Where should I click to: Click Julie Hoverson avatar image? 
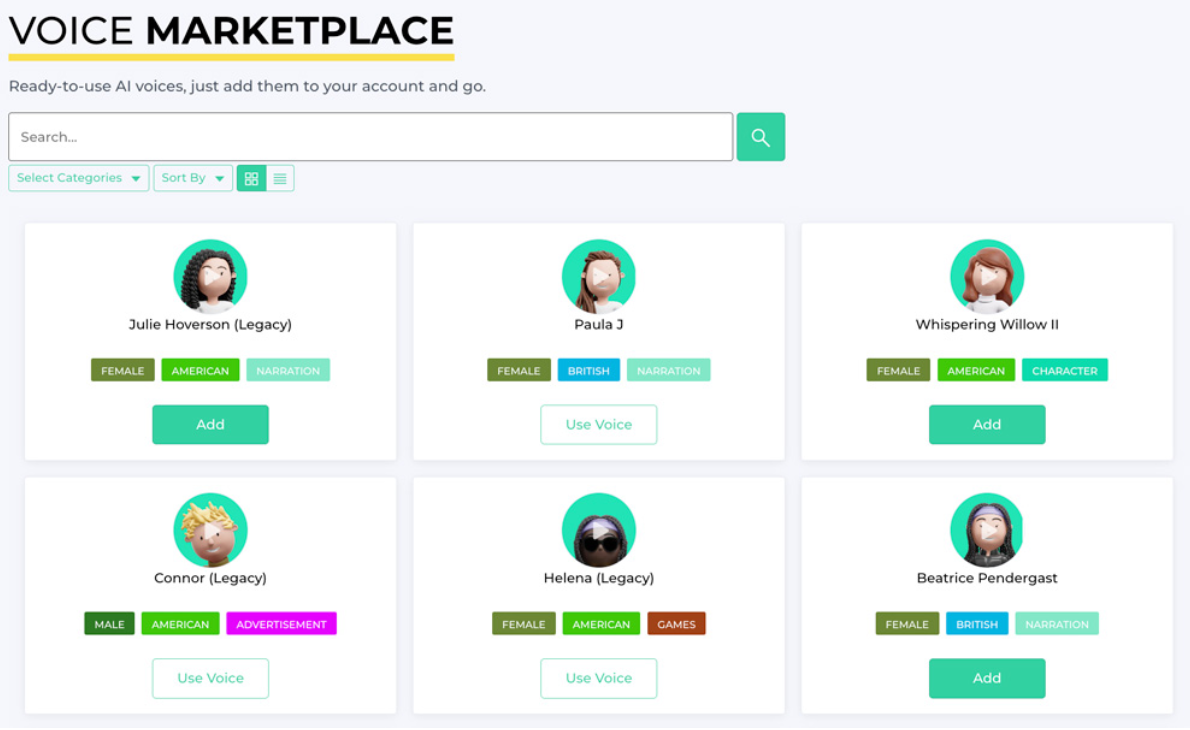[210, 276]
